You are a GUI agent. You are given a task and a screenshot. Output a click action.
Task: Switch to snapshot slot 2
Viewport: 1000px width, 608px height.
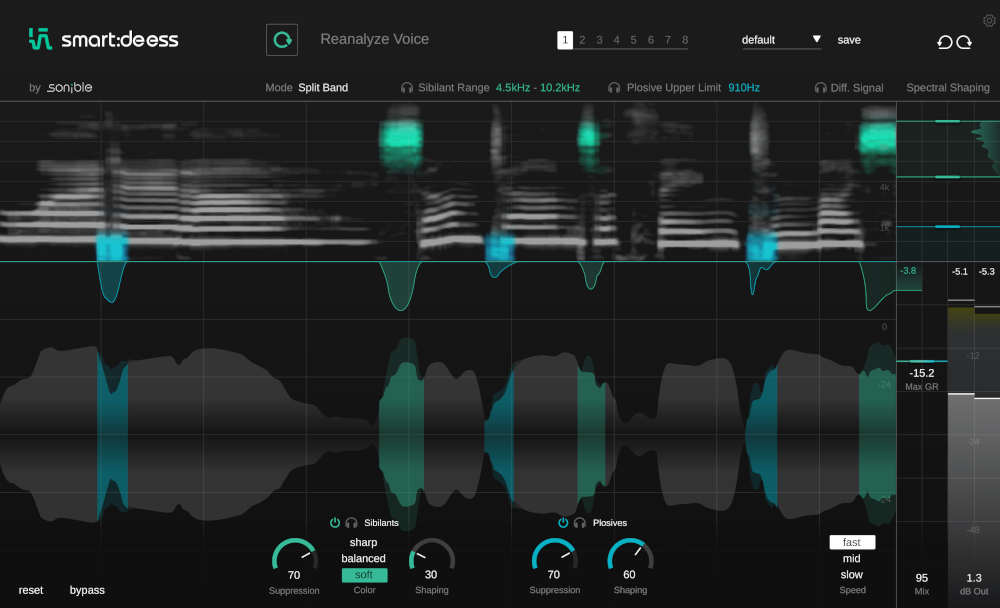pos(582,40)
